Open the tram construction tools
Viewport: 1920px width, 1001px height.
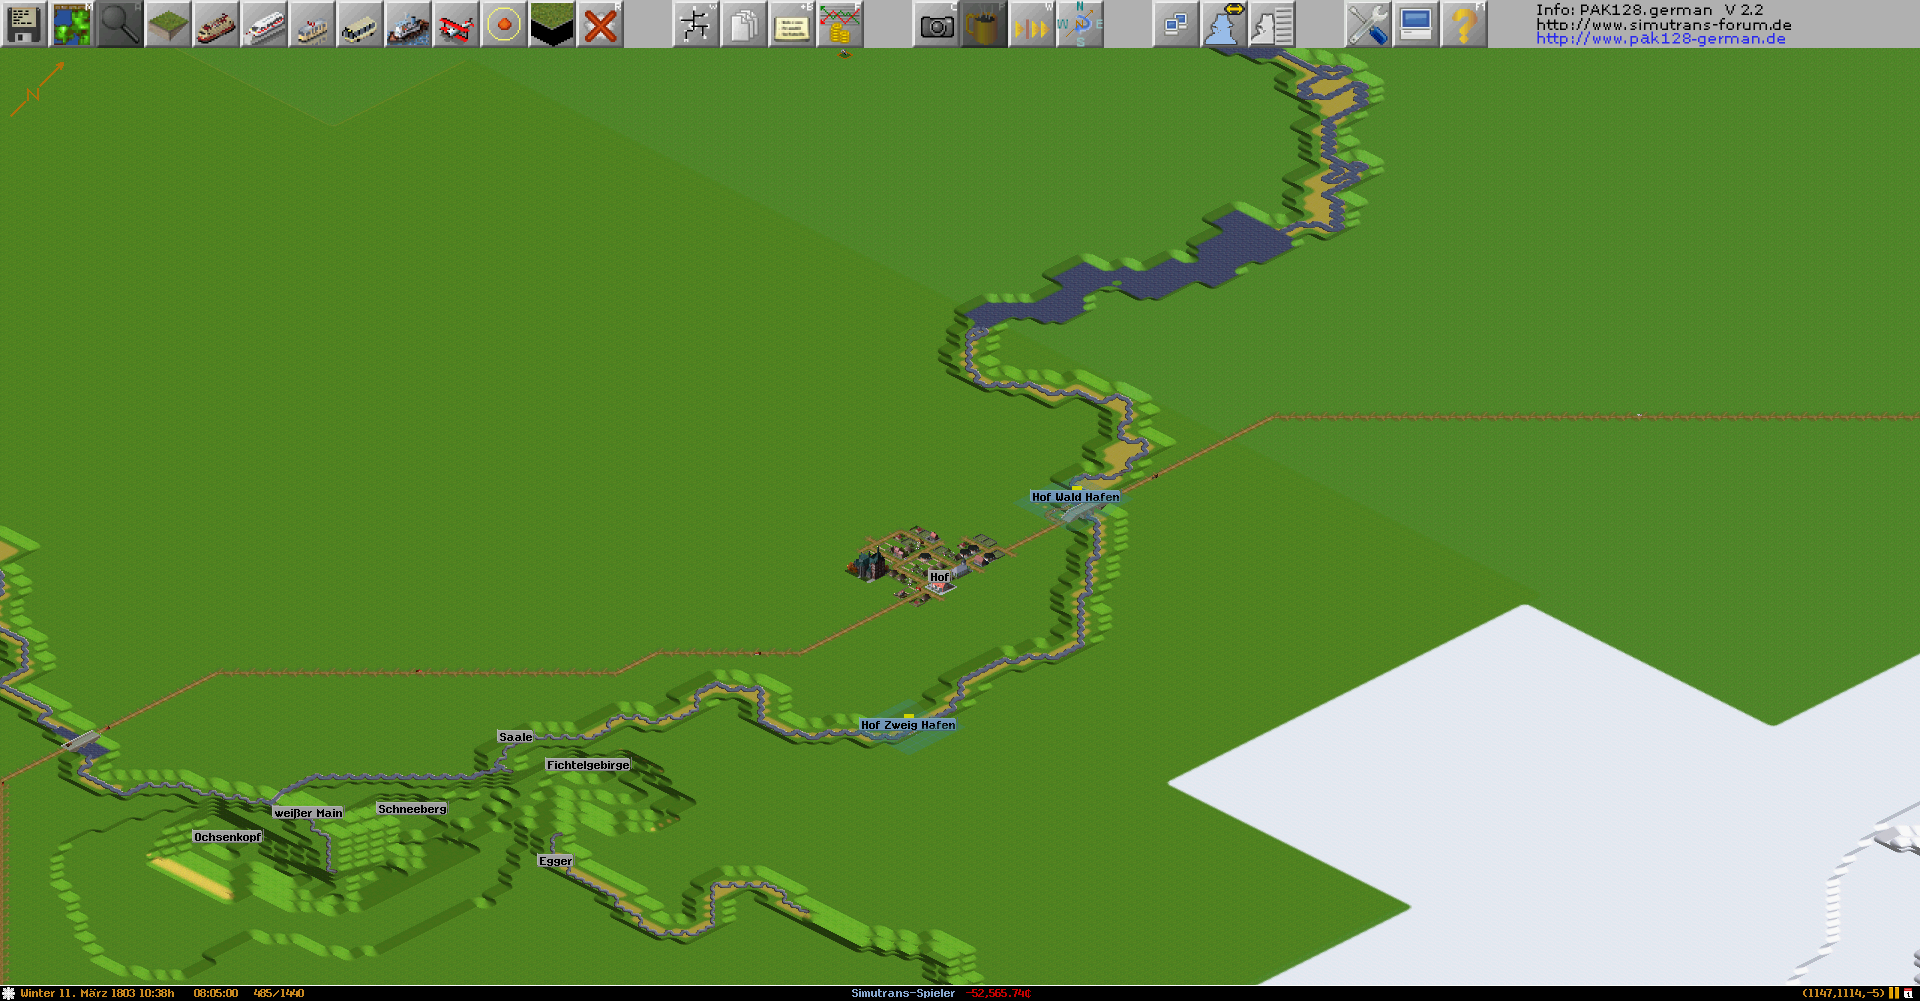coord(312,24)
